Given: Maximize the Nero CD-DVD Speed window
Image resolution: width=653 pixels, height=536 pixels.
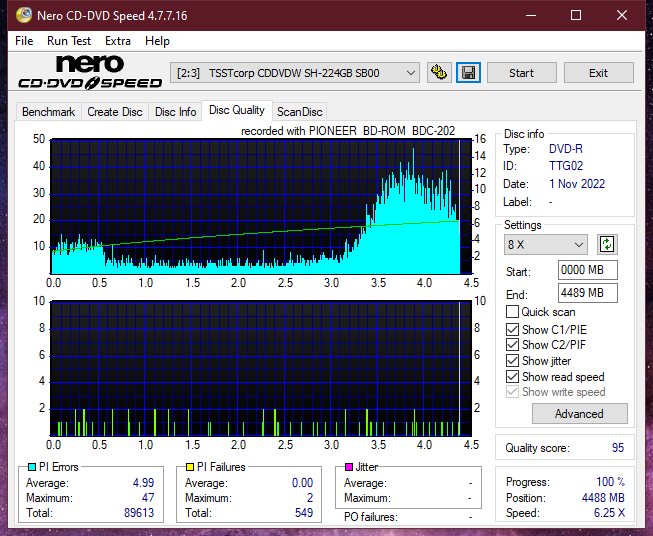Looking at the screenshot, I should coord(576,15).
